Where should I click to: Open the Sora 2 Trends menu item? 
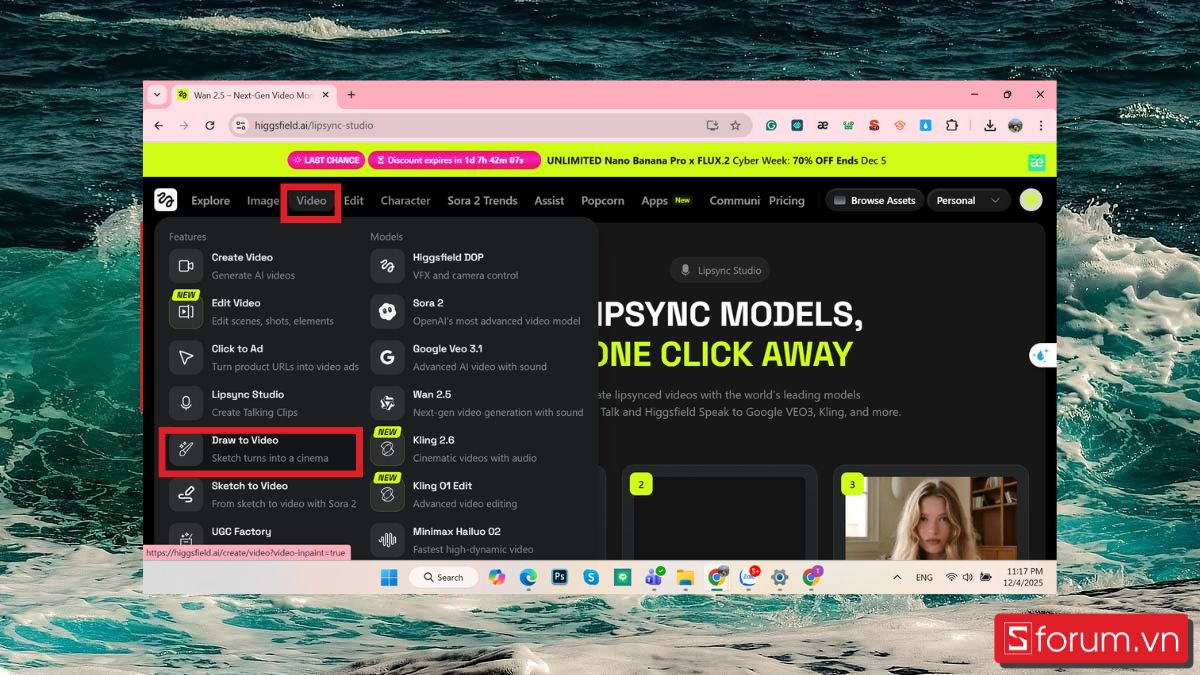[482, 201]
